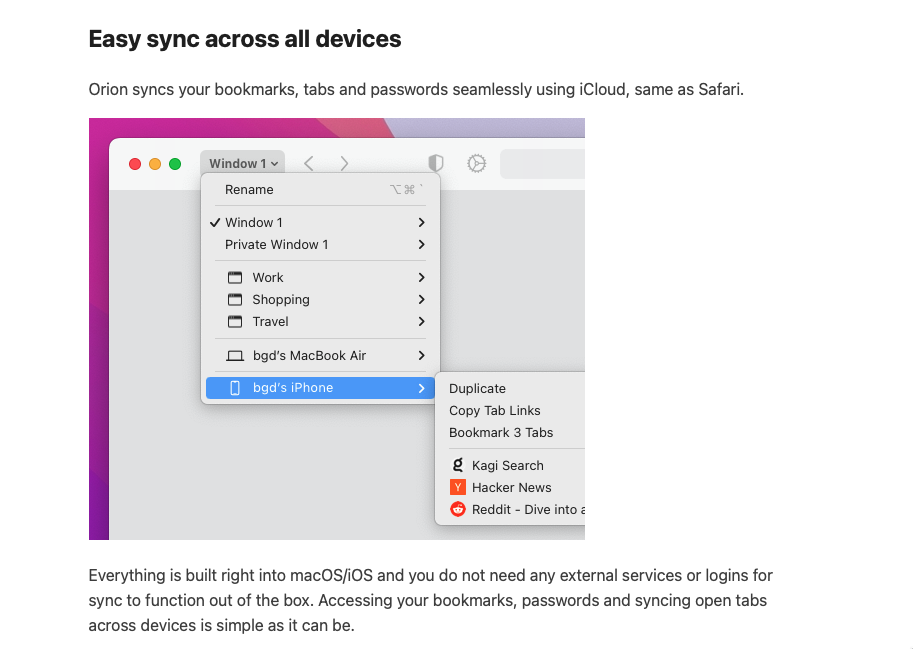The image size is (913, 649).
Task: Choose Bookmark 3 Tabs
Action: (x=500, y=433)
